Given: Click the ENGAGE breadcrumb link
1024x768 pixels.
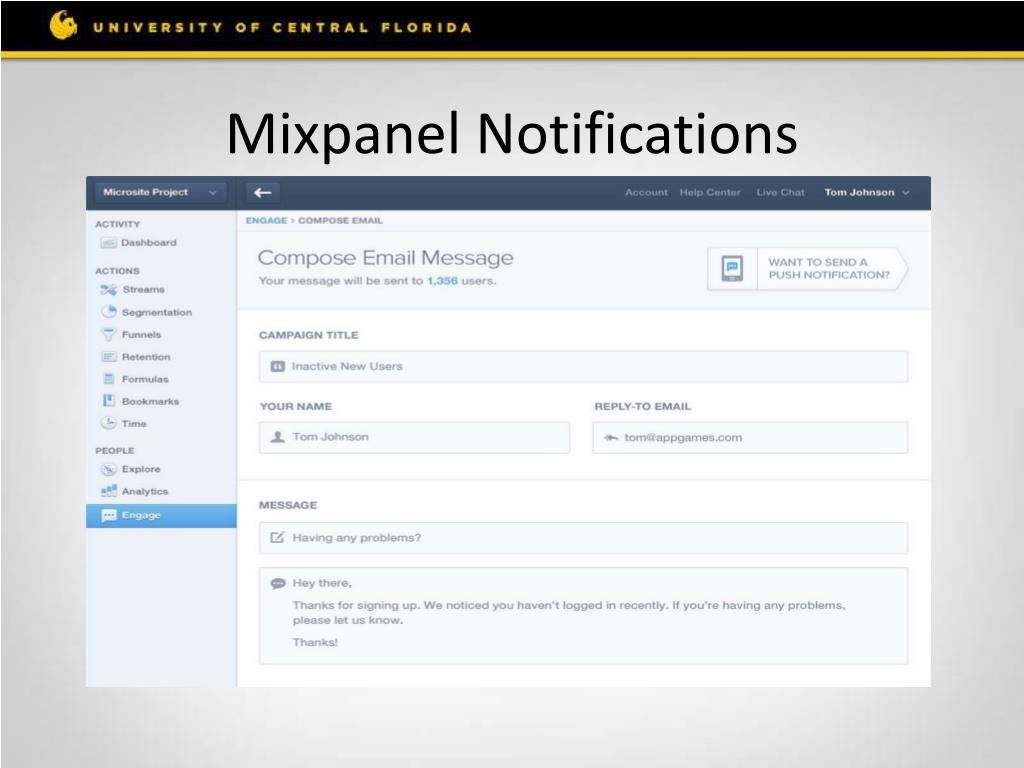Looking at the screenshot, I should pos(266,221).
